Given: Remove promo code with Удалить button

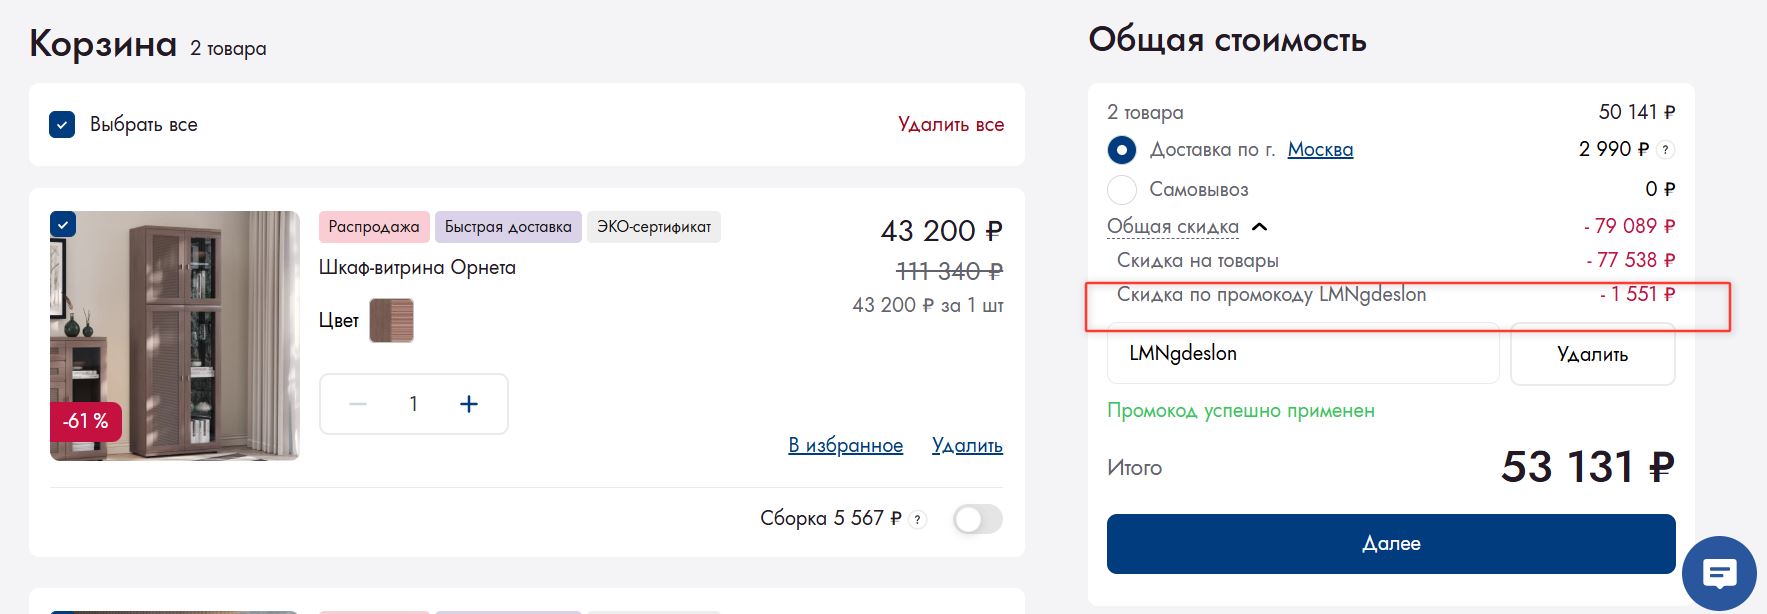Looking at the screenshot, I should point(1592,354).
